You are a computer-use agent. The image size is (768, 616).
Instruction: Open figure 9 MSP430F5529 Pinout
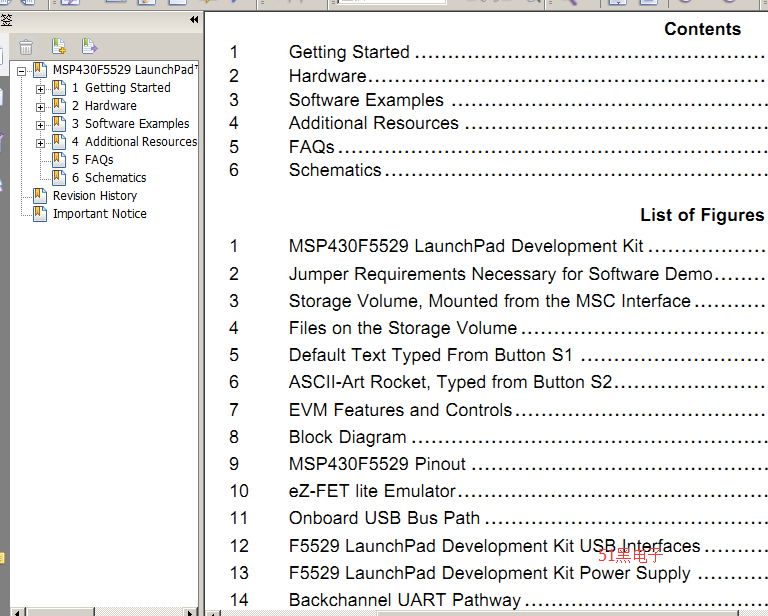(x=377, y=464)
